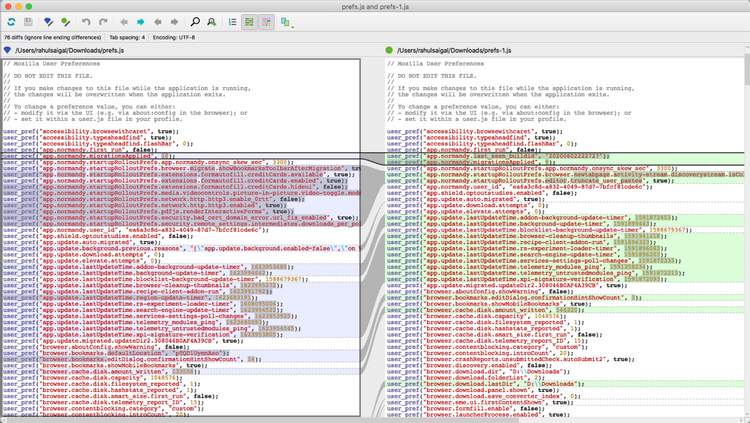Undo the last change

[x=87, y=21]
